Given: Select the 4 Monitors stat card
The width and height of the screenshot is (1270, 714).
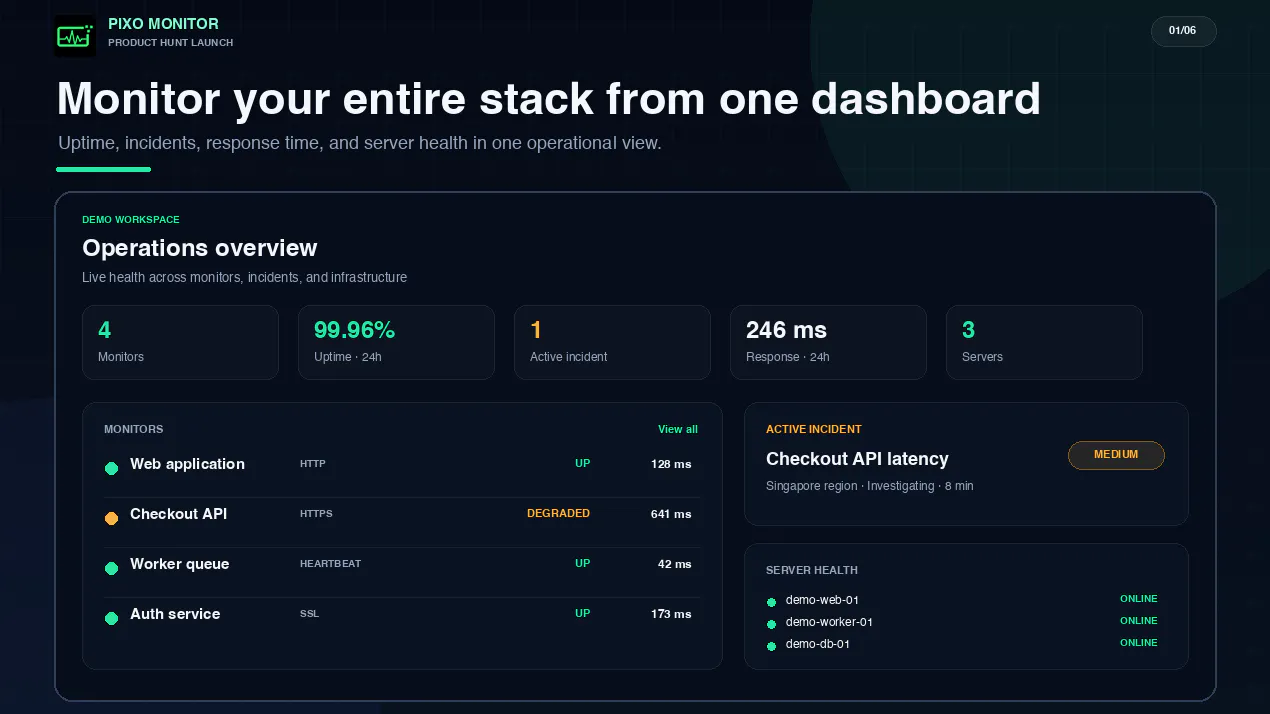Looking at the screenshot, I should (x=180, y=342).
